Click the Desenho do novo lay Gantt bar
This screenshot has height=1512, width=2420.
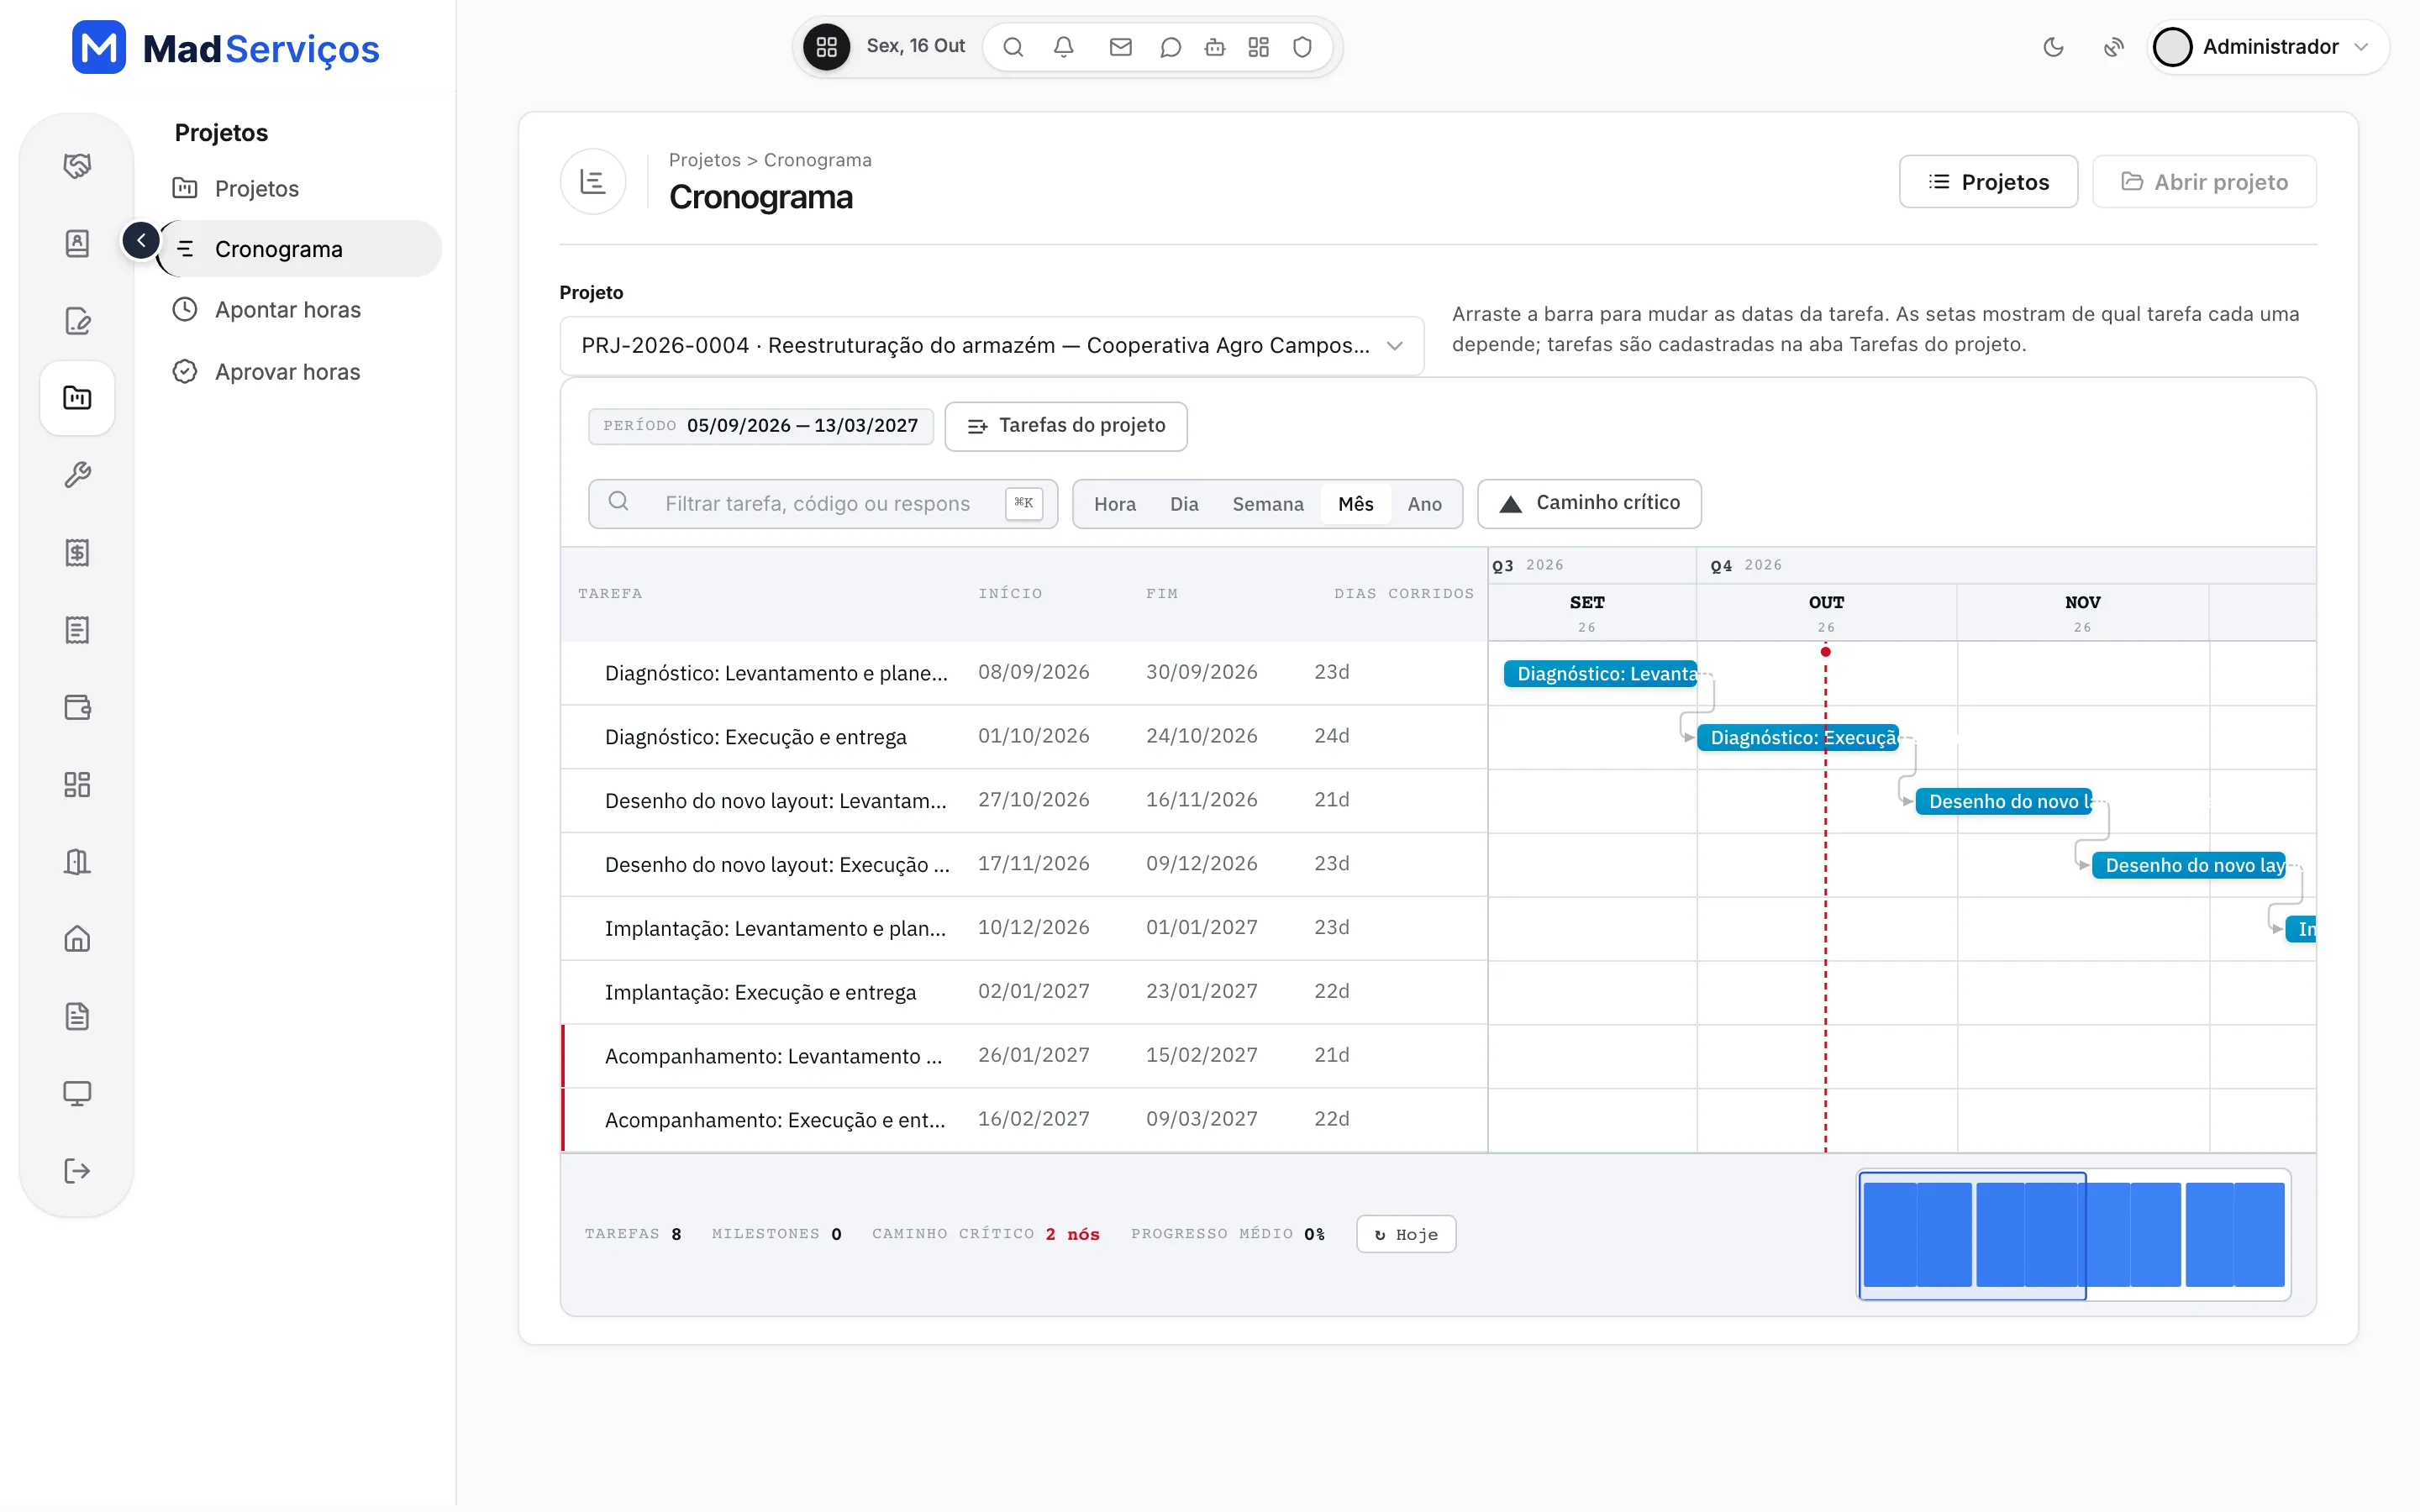click(x=2189, y=866)
